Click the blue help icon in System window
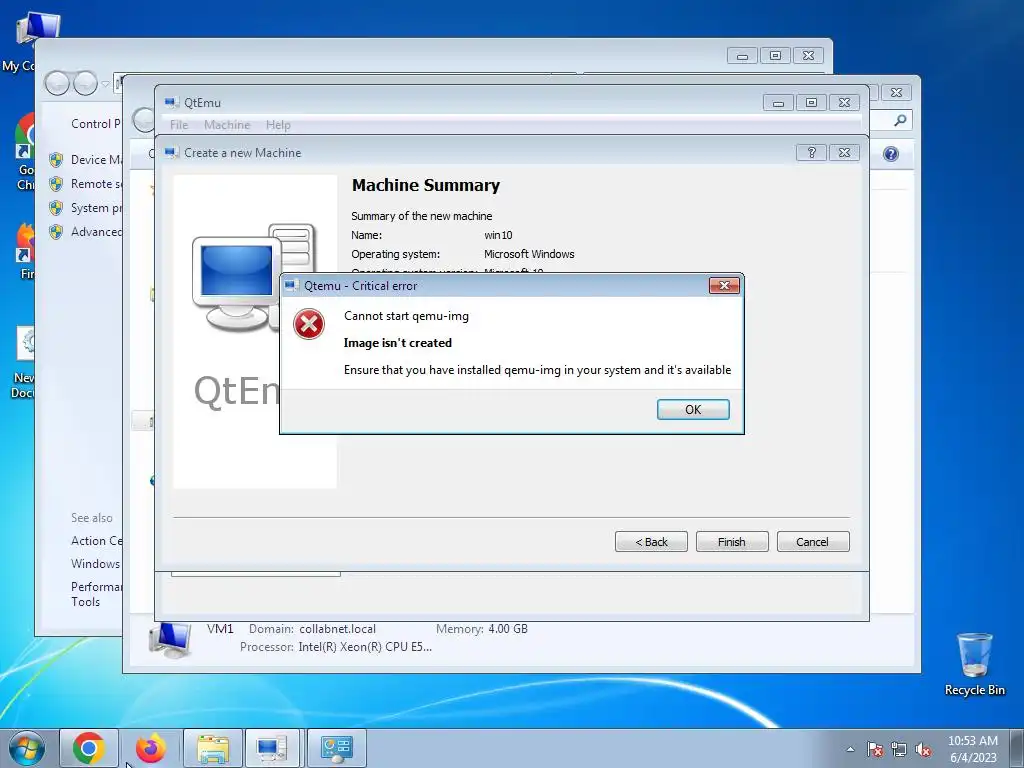Viewport: 1024px width, 768px height. (891, 153)
